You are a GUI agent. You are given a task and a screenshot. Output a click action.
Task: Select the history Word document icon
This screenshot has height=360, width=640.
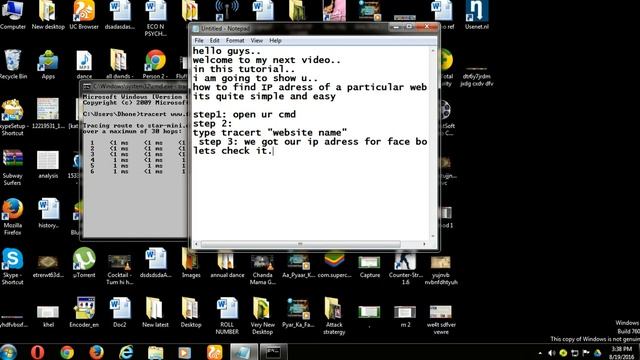pyautogui.click(x=48, y=213)
